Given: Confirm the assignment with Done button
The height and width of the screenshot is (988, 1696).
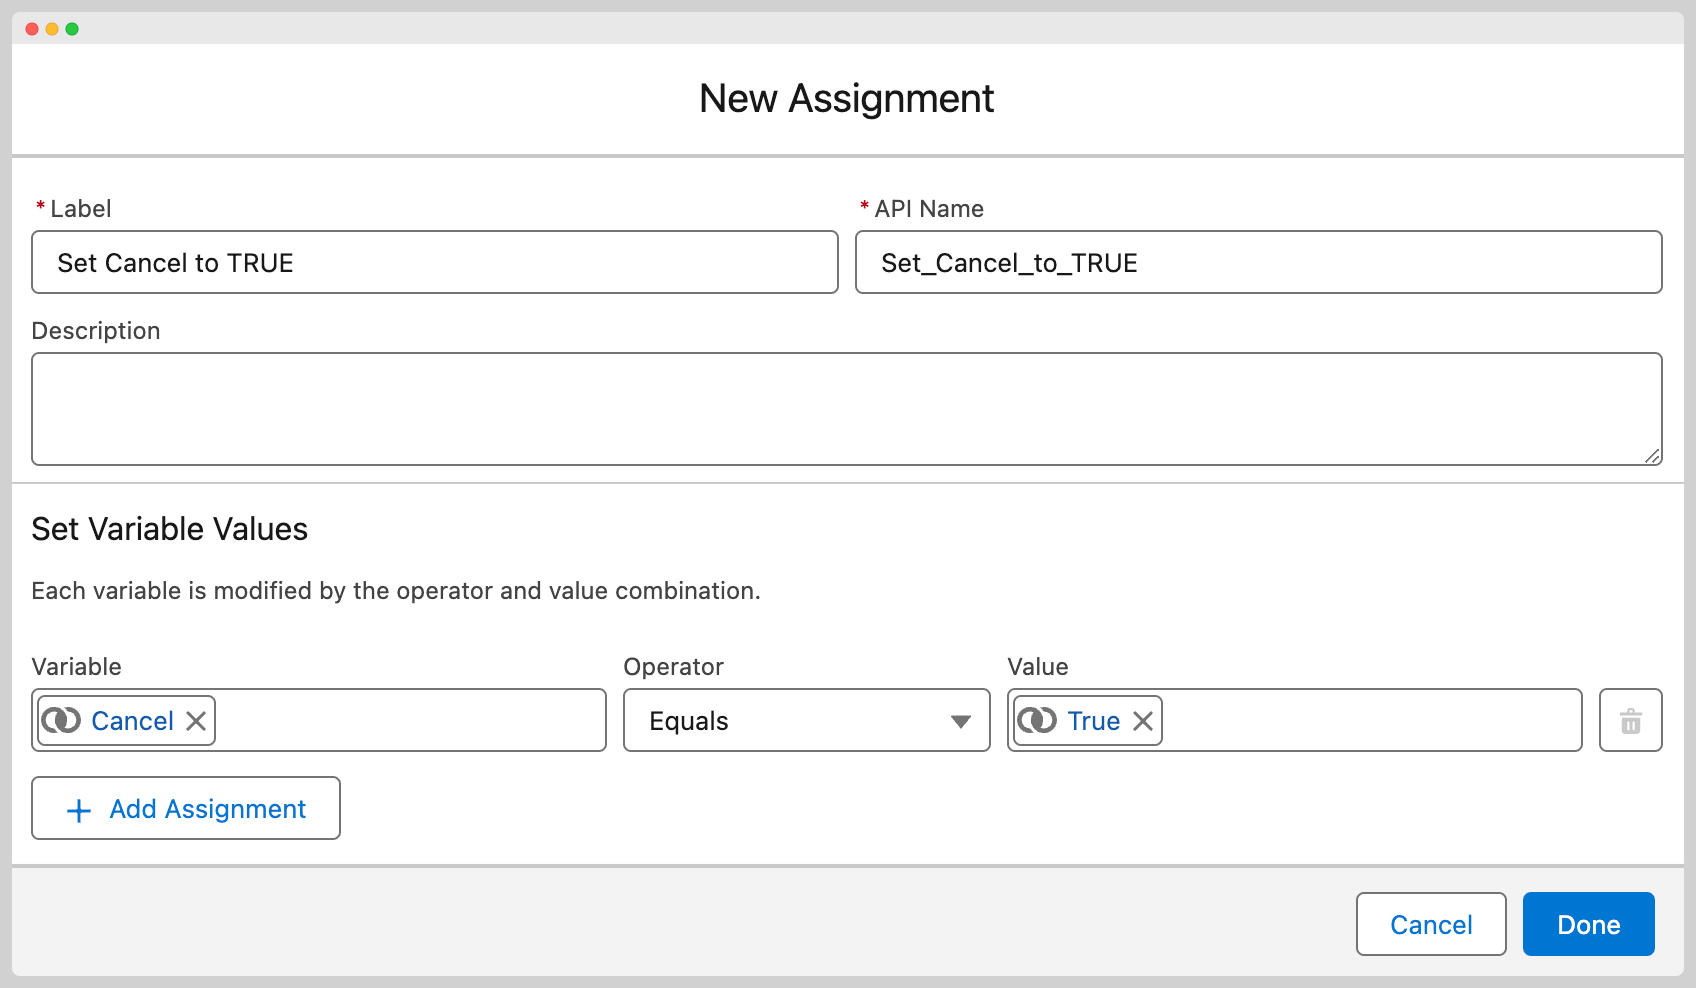Looking at the screenshot, I should [1588, 925].
